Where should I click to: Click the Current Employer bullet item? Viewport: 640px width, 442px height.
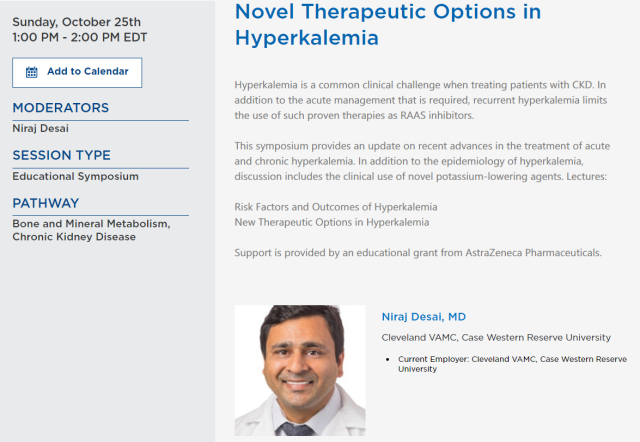pyautogui.click(x=512, y=364)
